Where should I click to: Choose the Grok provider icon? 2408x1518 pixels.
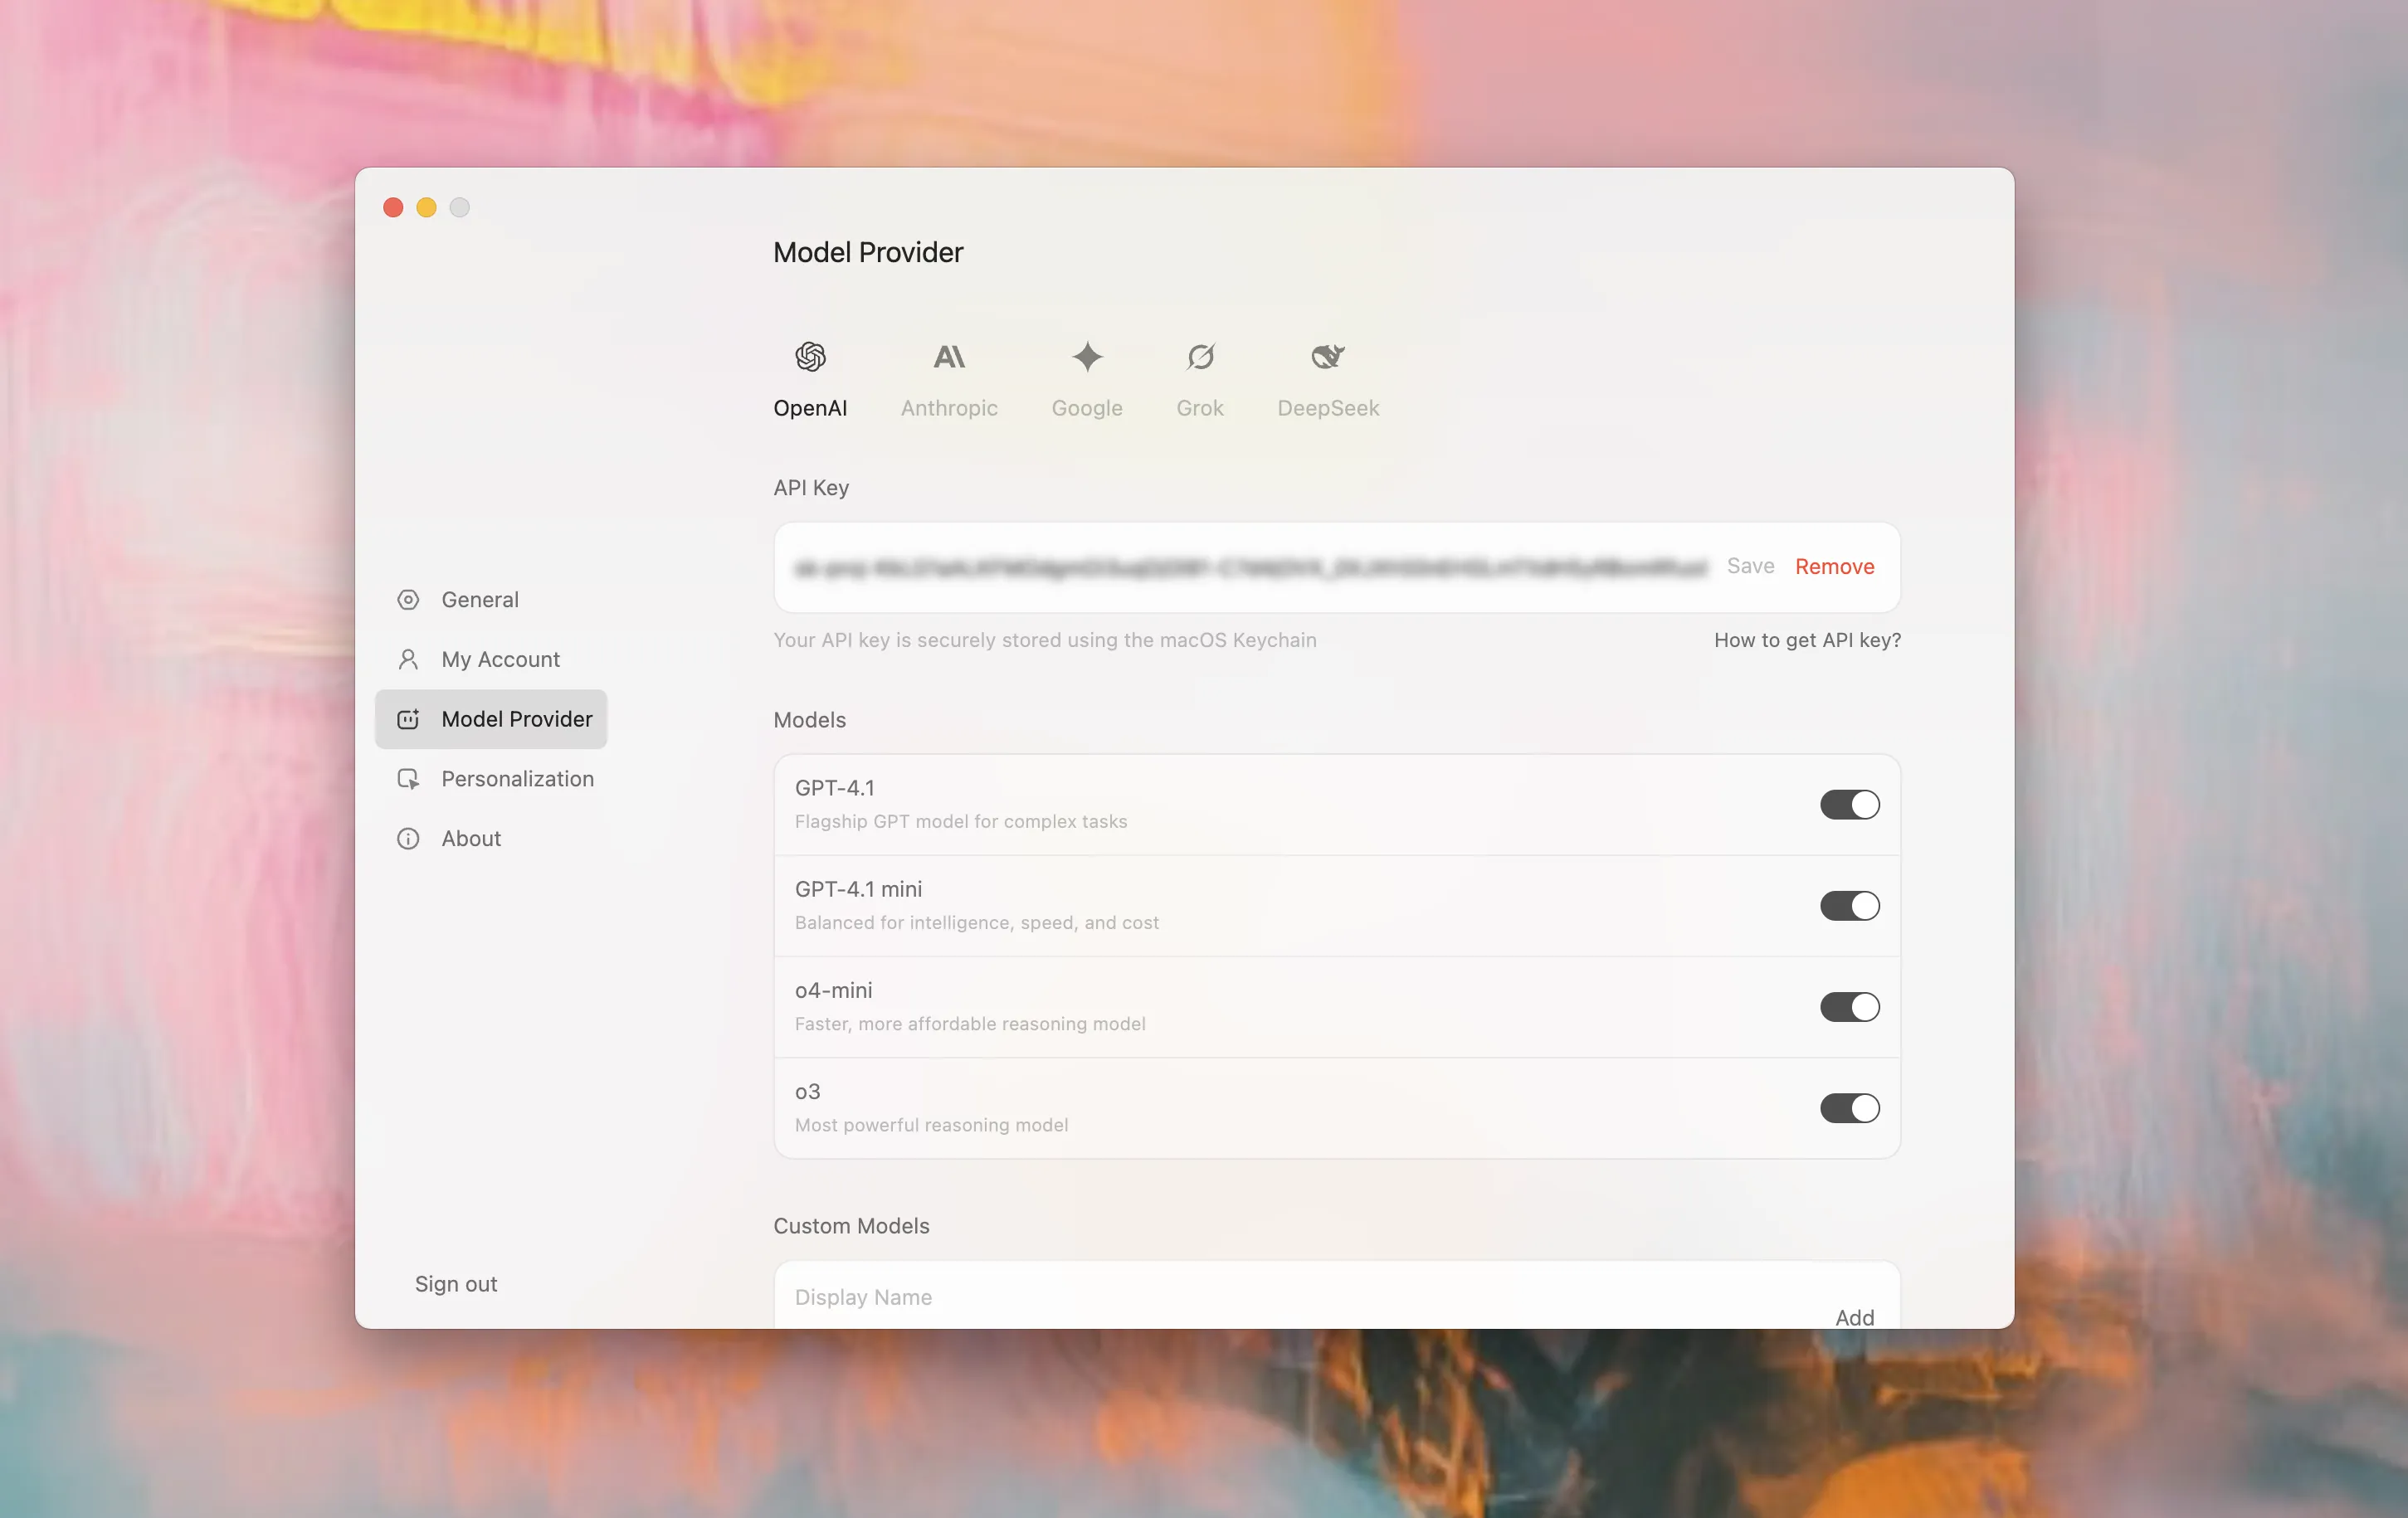1200,358
